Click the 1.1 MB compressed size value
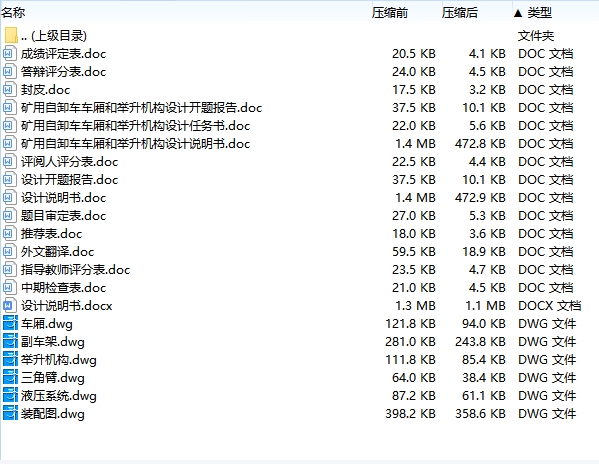The height and width of the screenshot is (464, 599). click(x=485, y=306)
